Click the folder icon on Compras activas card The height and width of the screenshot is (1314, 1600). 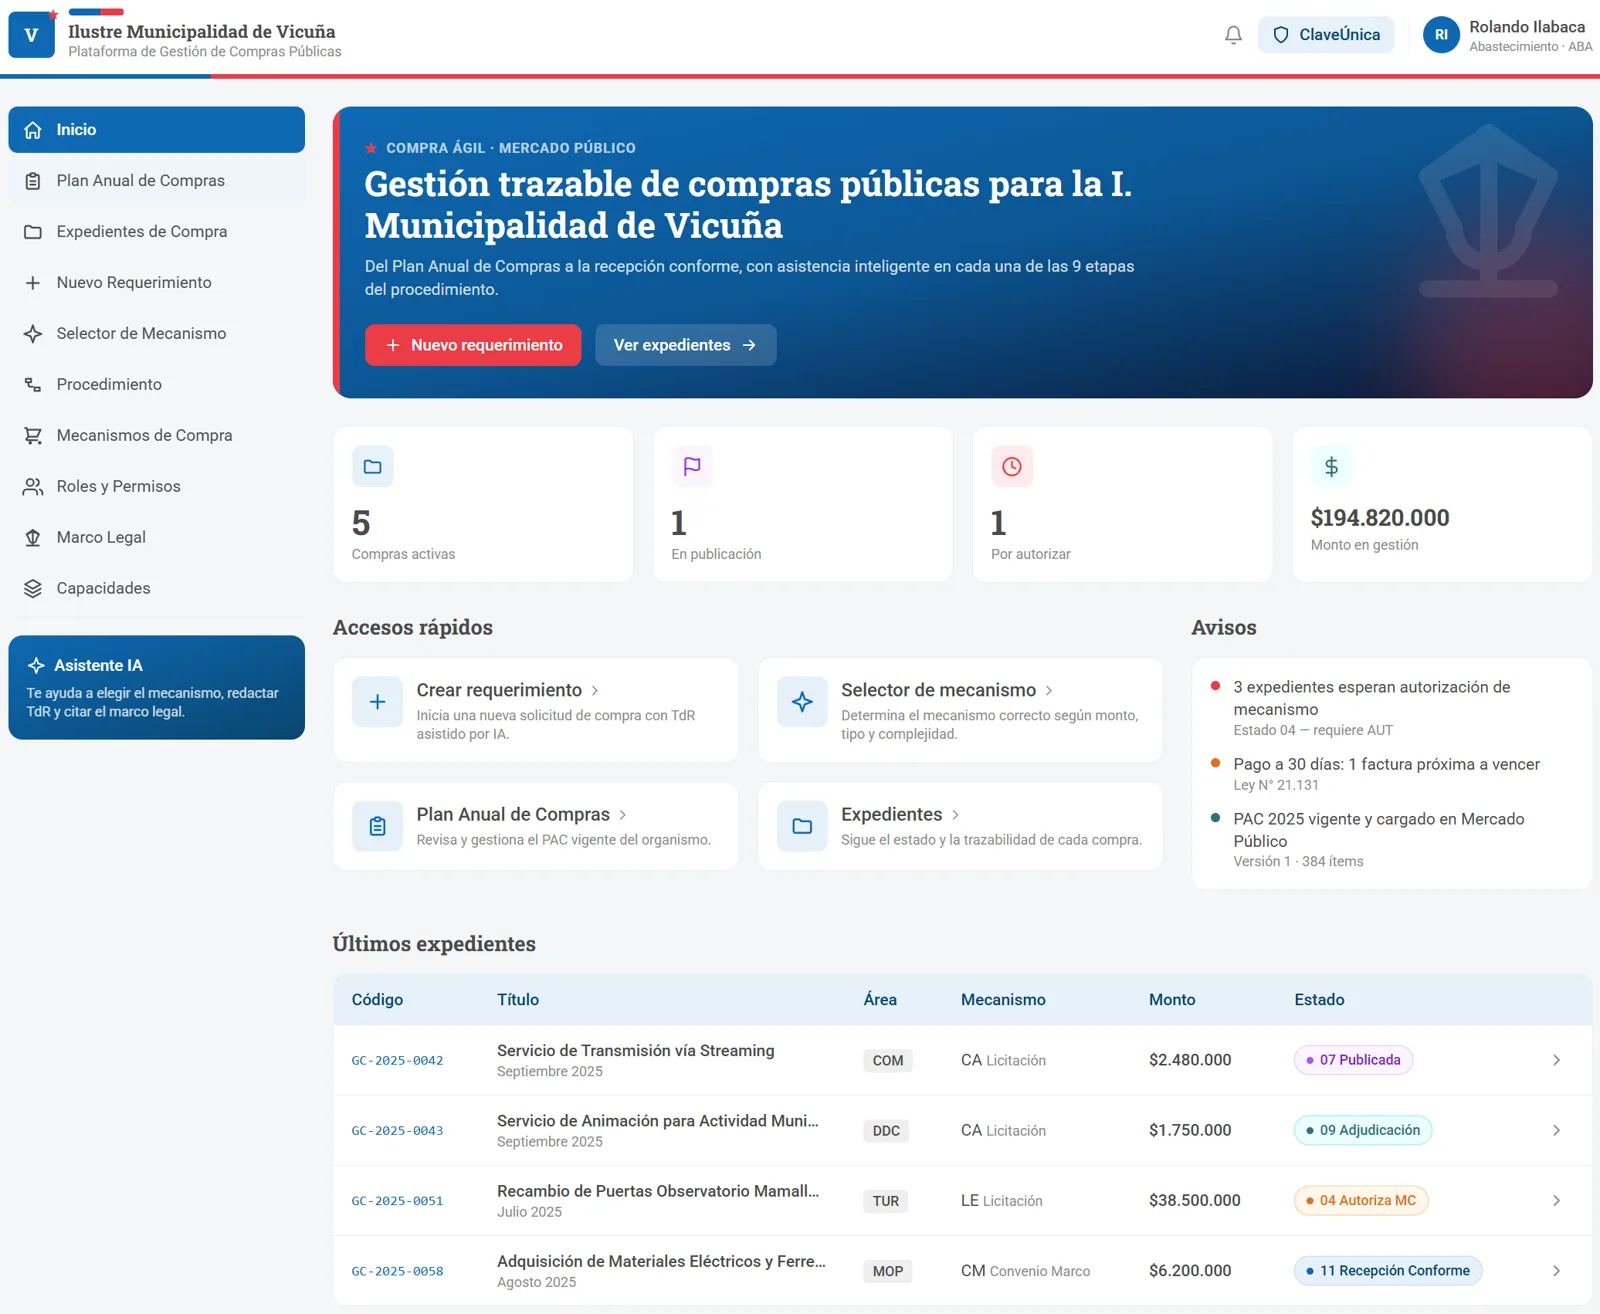pyautogui.click(x=373, y=467)
